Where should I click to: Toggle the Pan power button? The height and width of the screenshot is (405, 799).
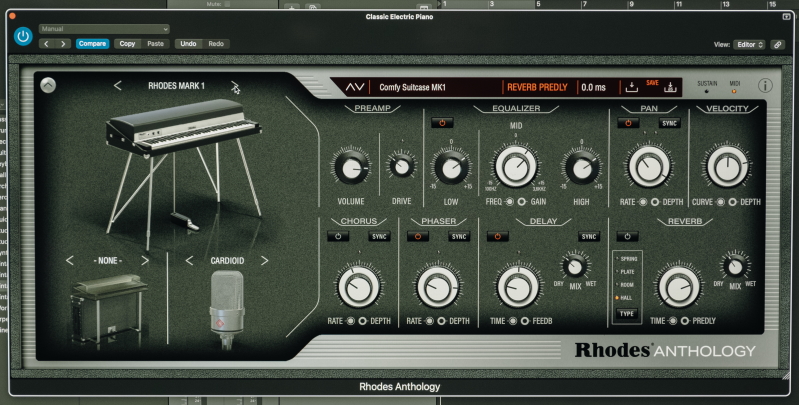point(628,123)
